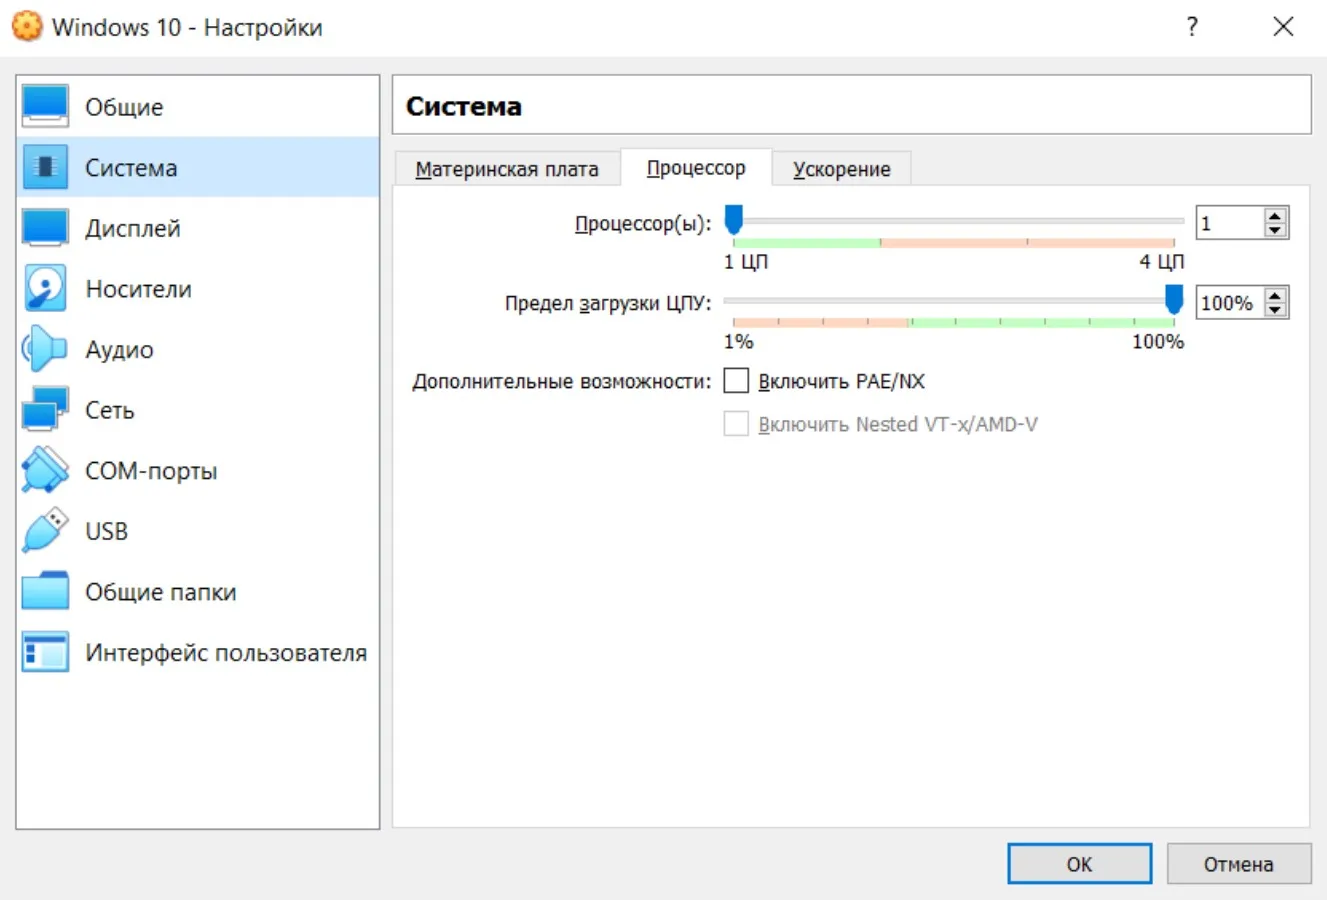Image resolution: width=1327 pixels, height=900 pixels.
Task: Increase CPU load limit with up arrow
Action: coord(1274,296)
